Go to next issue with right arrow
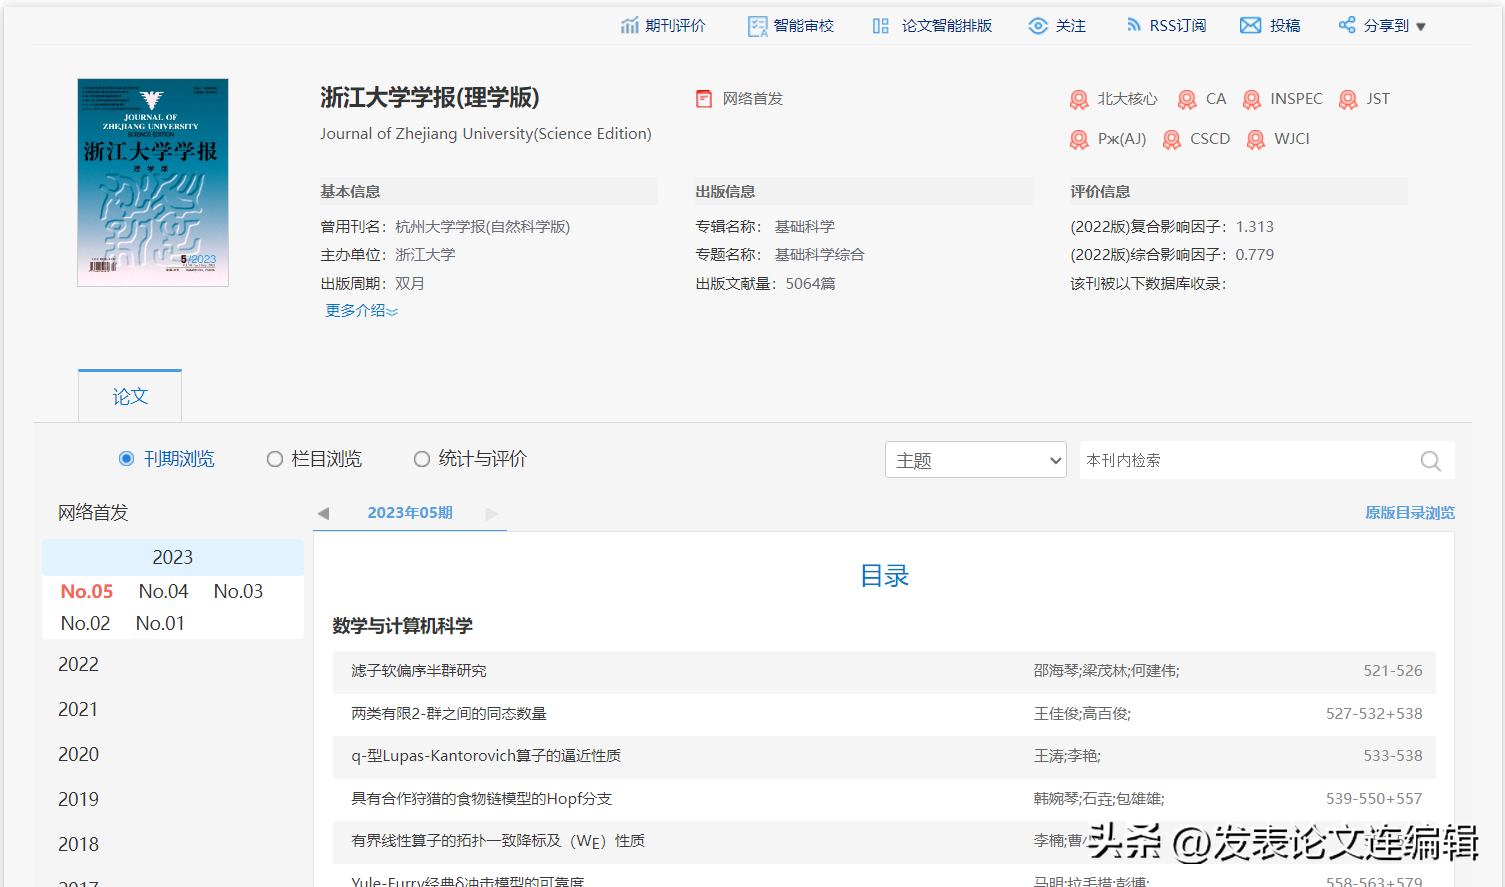Viewport: 1505px width, 887px height. (x=491, y=513)
